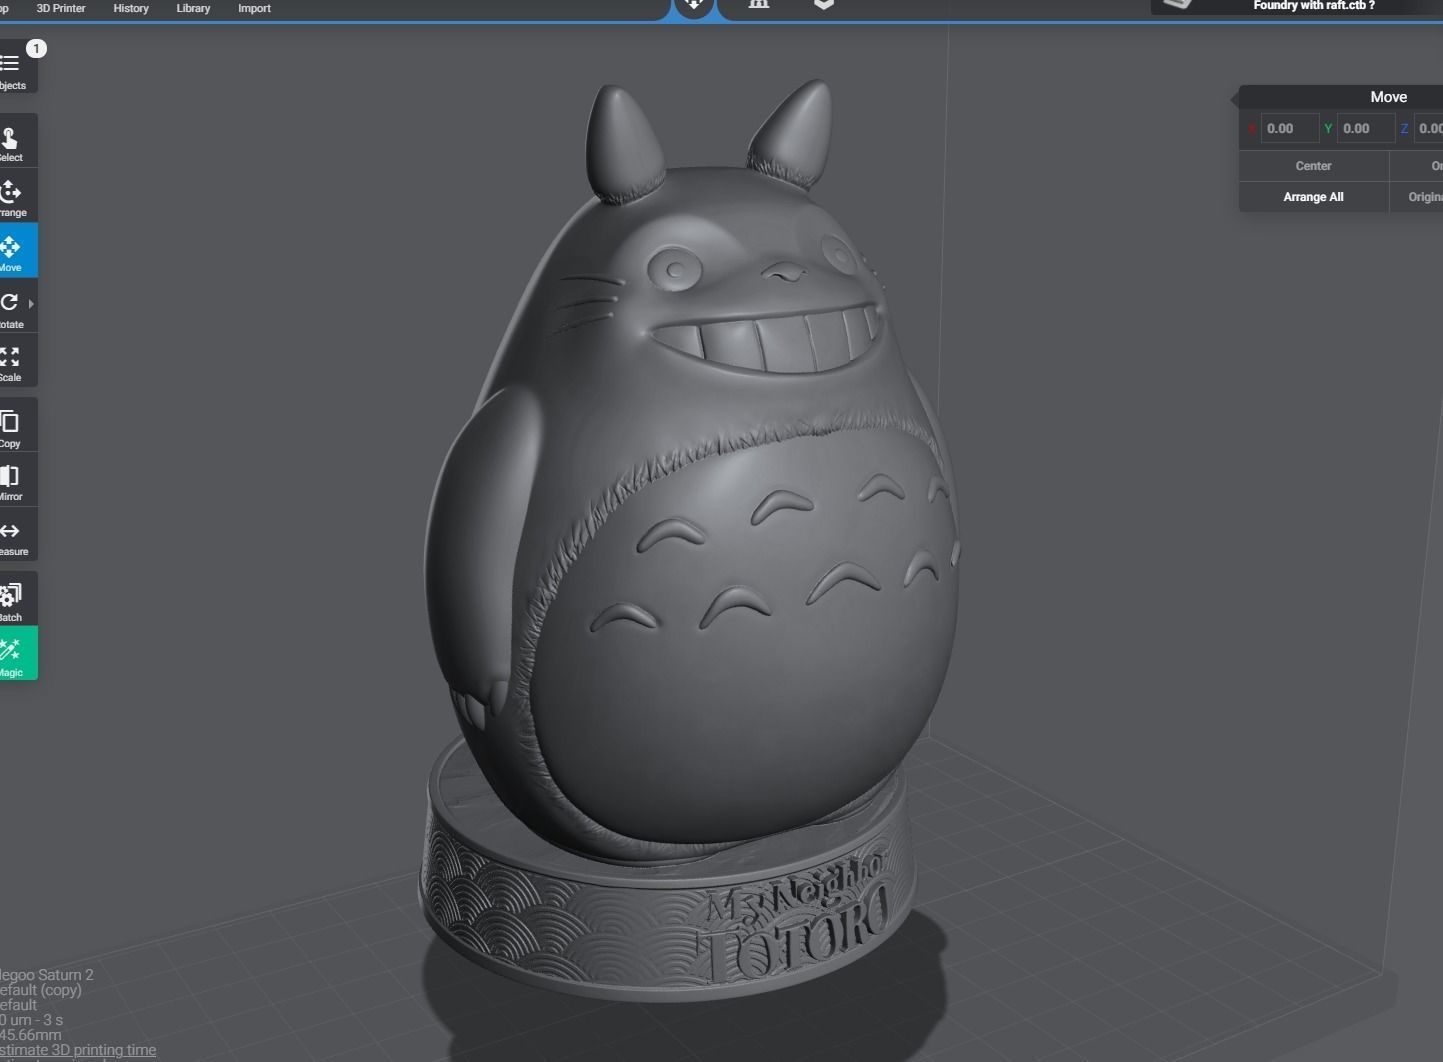This screenshot has height=1062, width=1443.
Task: Click the Z position input field
Action: (x=1429, y=128)
